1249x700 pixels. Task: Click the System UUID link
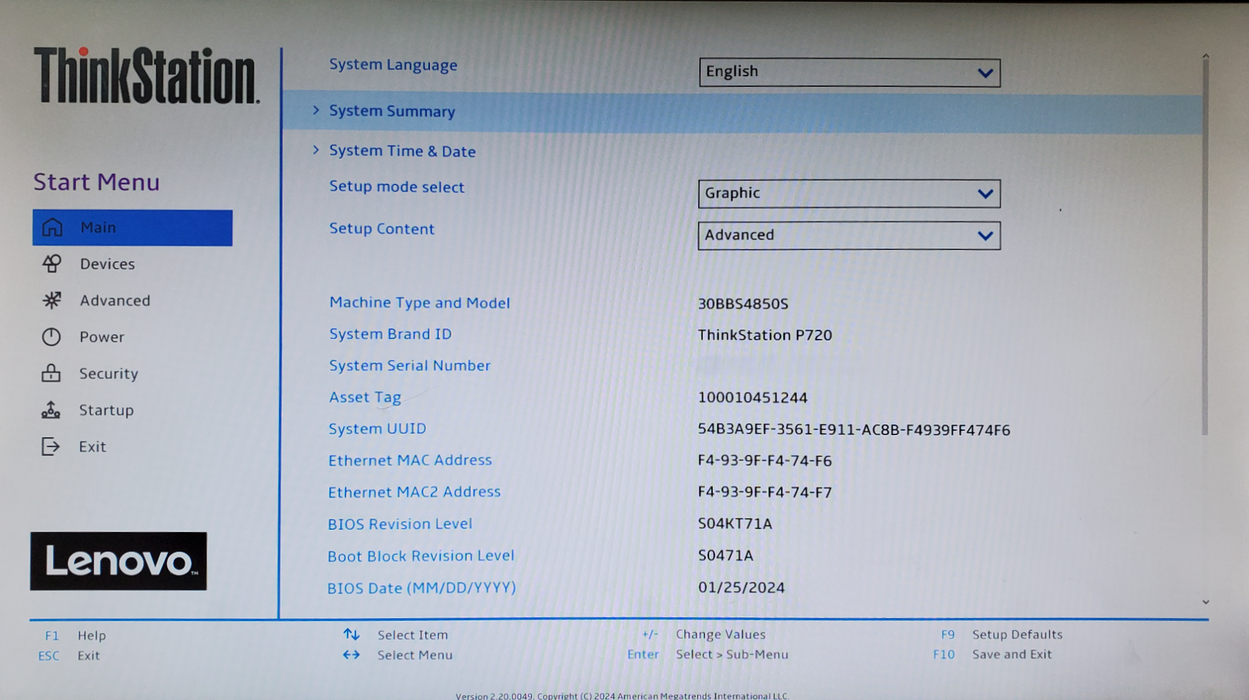[x=377, y=428]
